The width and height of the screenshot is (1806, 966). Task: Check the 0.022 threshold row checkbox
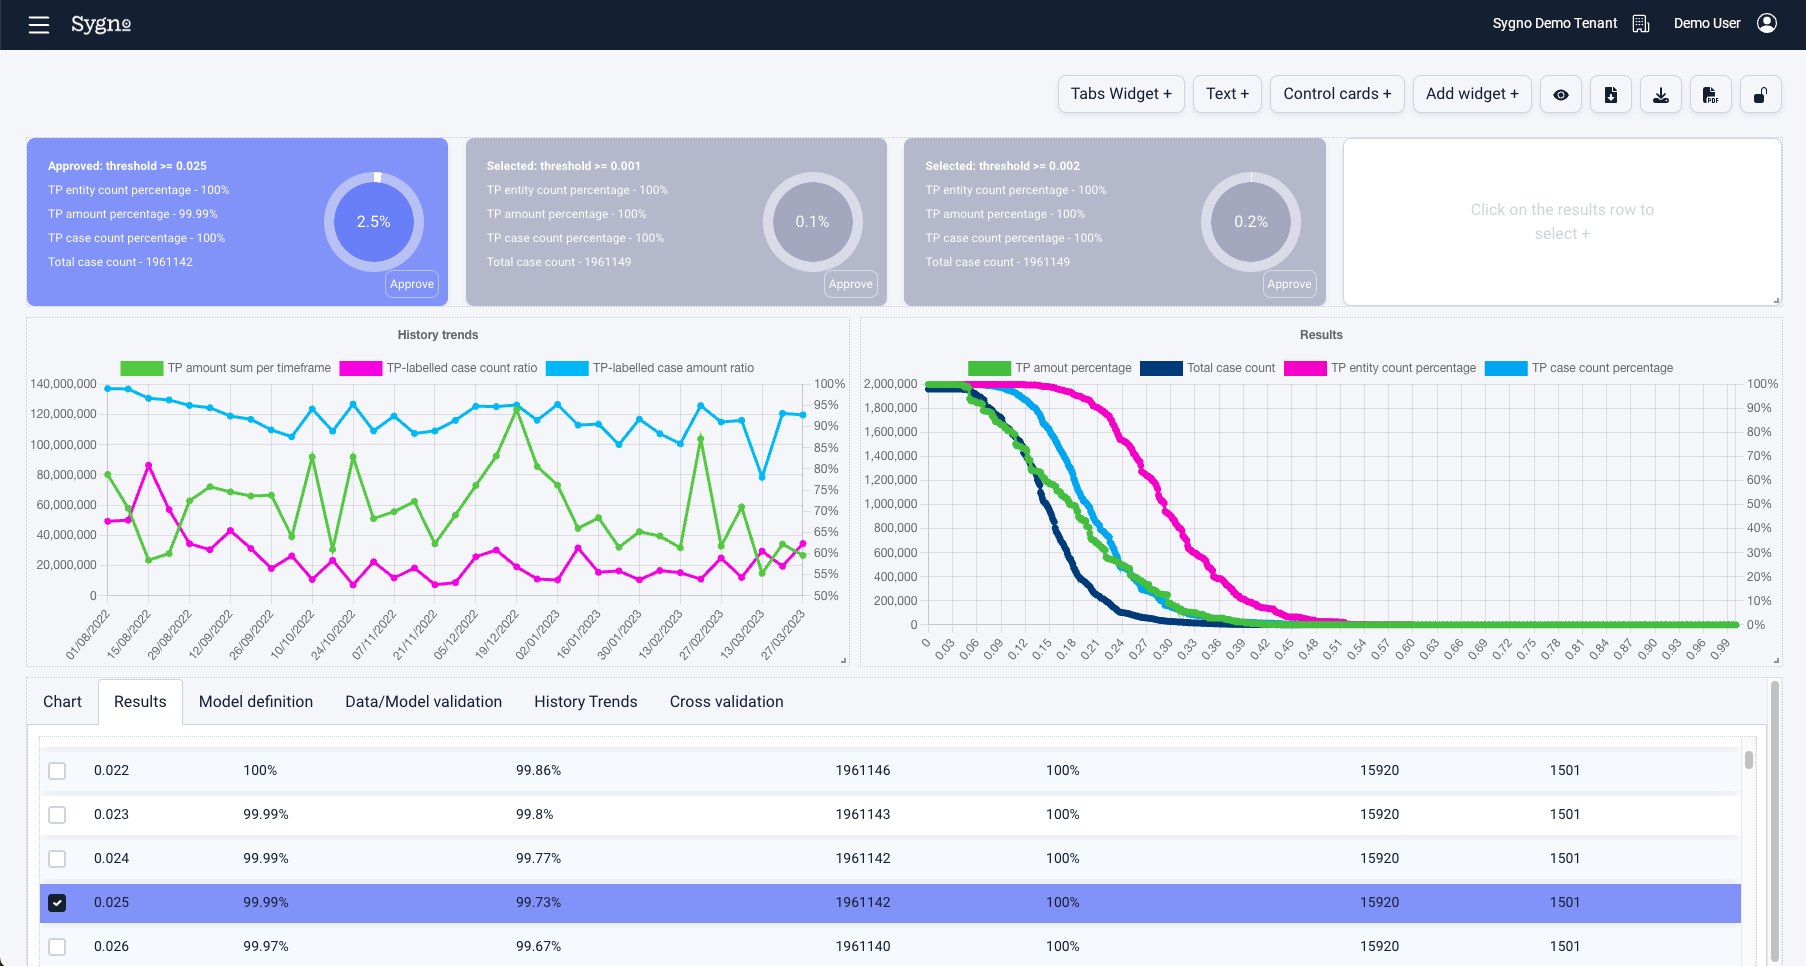pyautogui.click(x=57, y=771)
